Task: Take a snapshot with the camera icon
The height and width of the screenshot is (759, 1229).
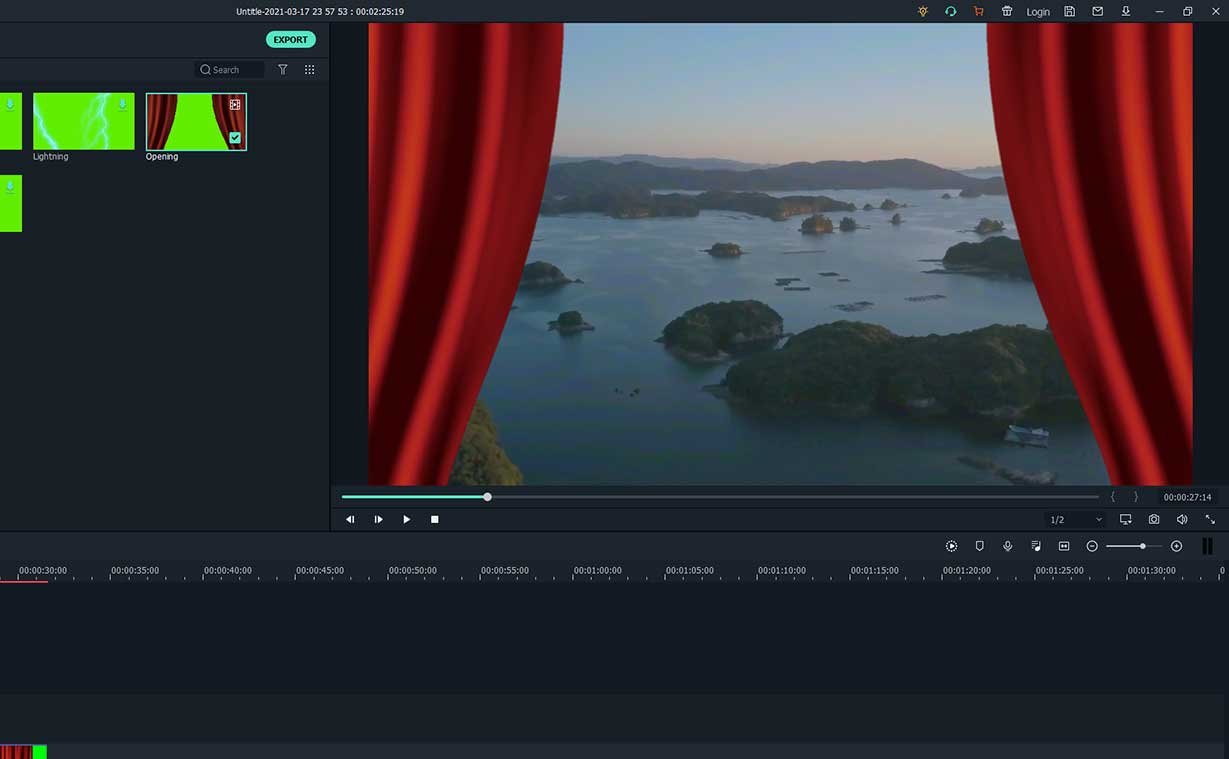Action: coord(1154,520)
